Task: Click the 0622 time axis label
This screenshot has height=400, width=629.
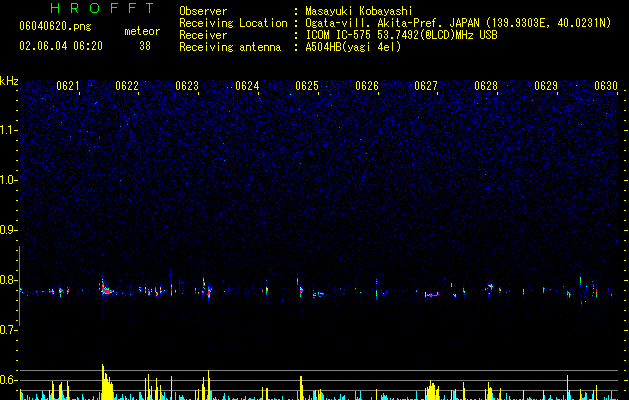Action: [x=127, y=86]
